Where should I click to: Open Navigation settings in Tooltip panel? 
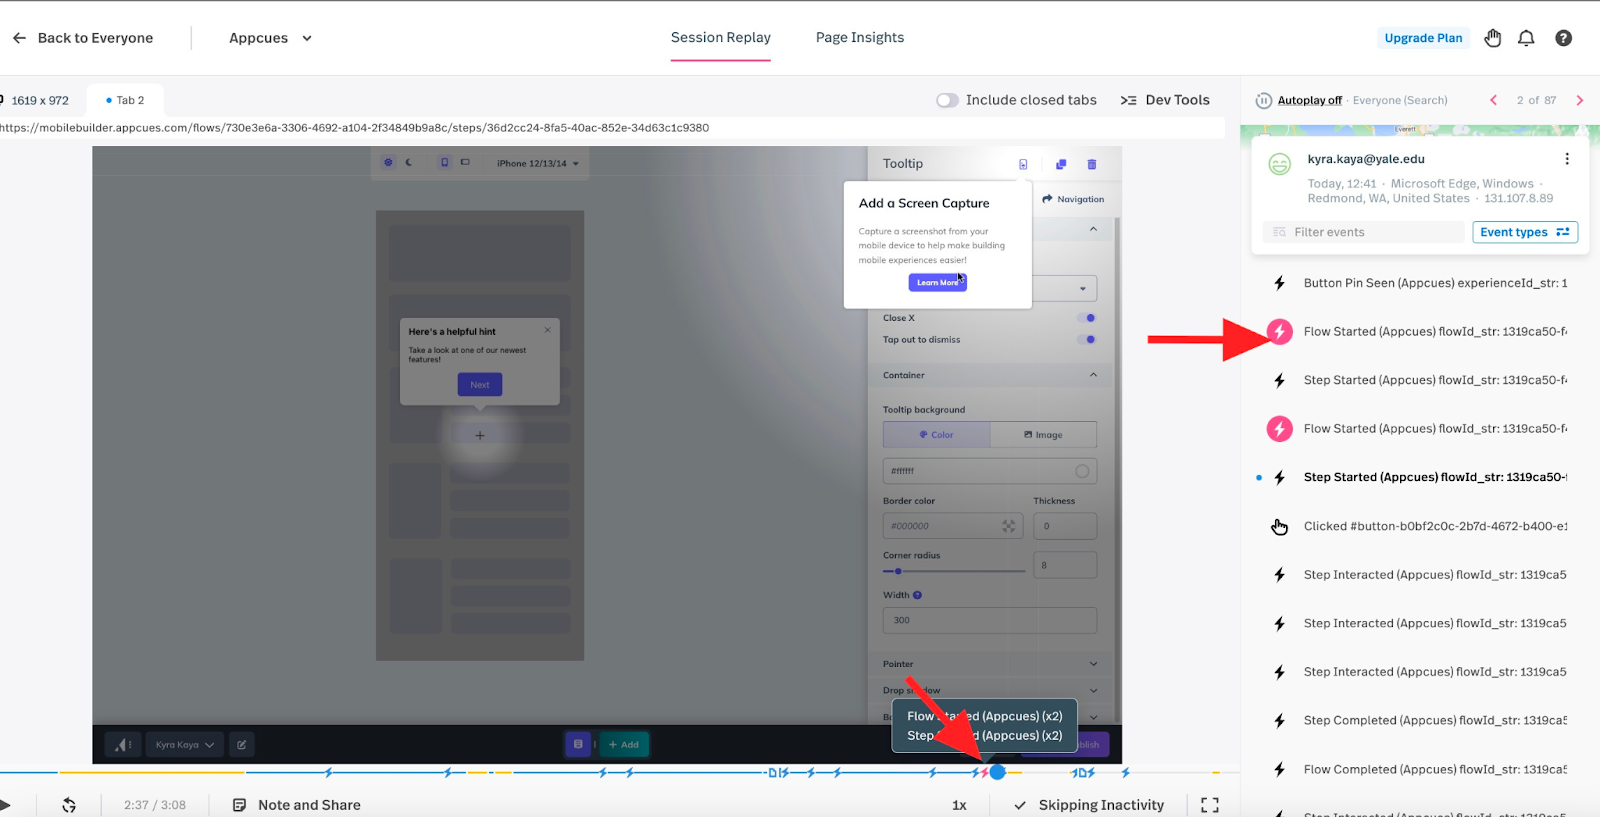click(1073, 199)
